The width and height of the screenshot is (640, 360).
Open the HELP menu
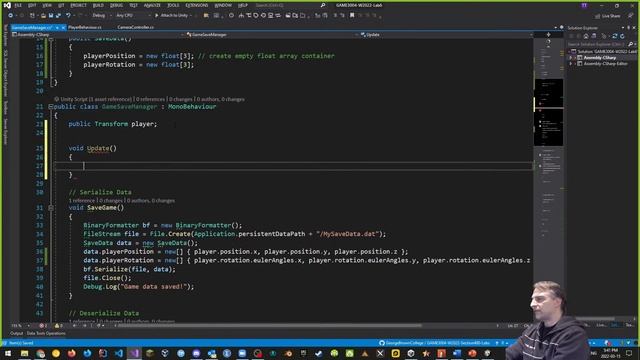click(243, 5)
